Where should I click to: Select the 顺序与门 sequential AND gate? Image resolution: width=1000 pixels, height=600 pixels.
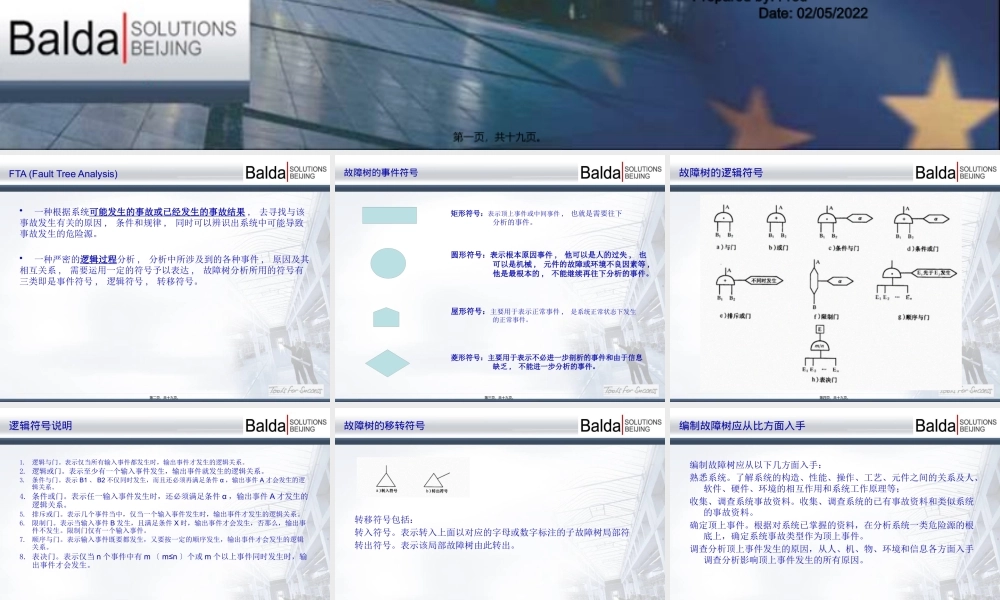tap(892, 272)
